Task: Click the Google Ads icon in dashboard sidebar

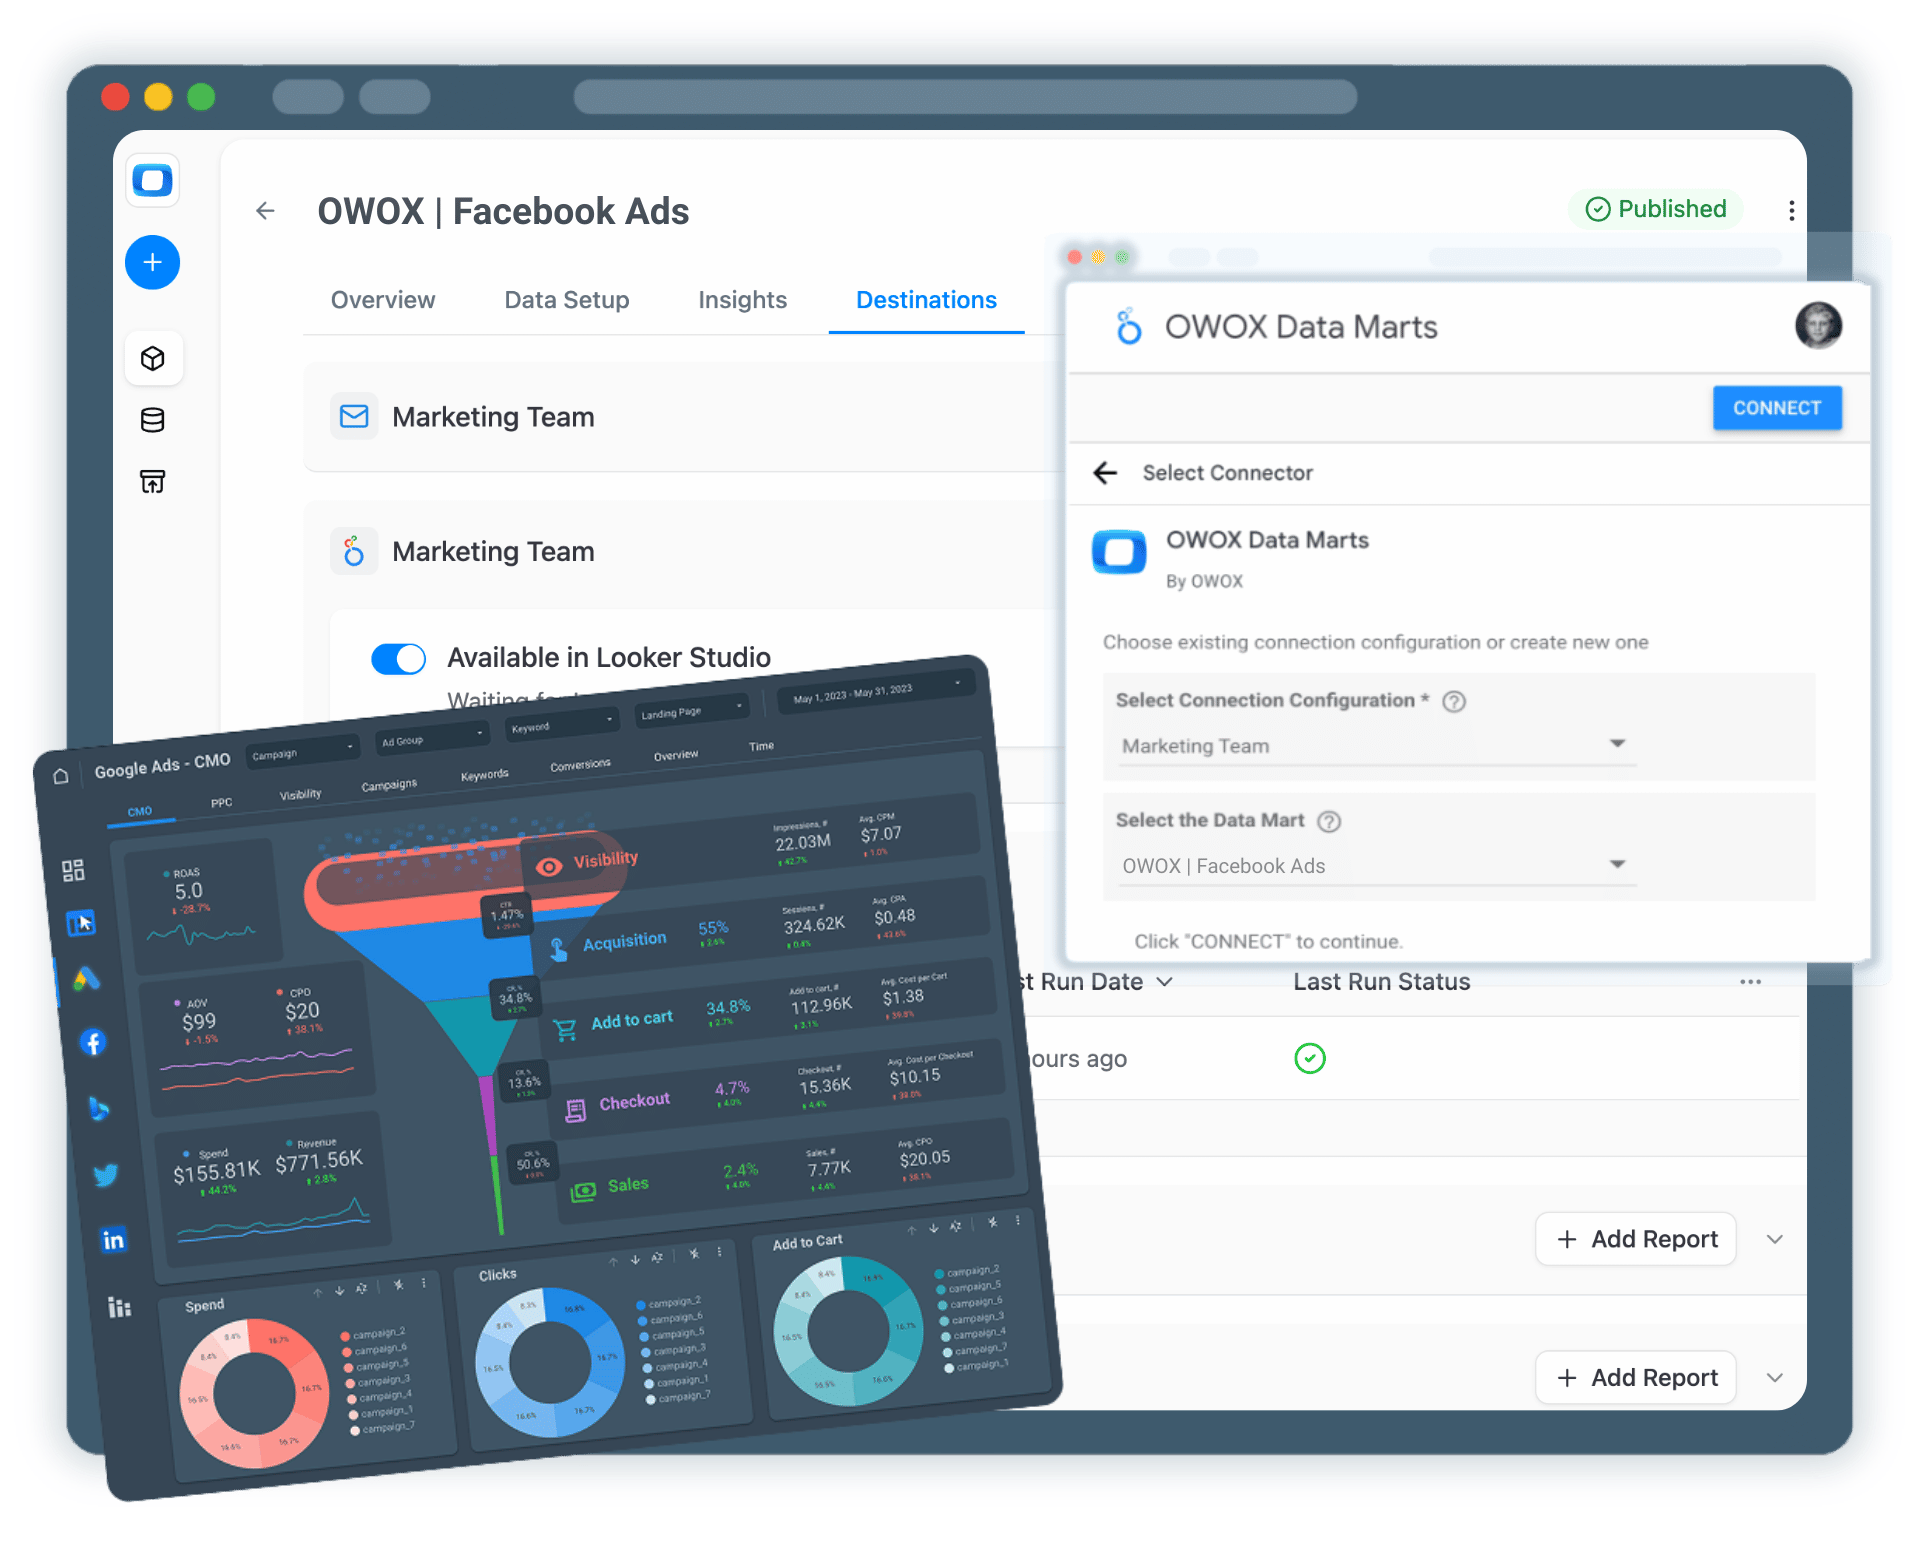Action: point(87,978)
